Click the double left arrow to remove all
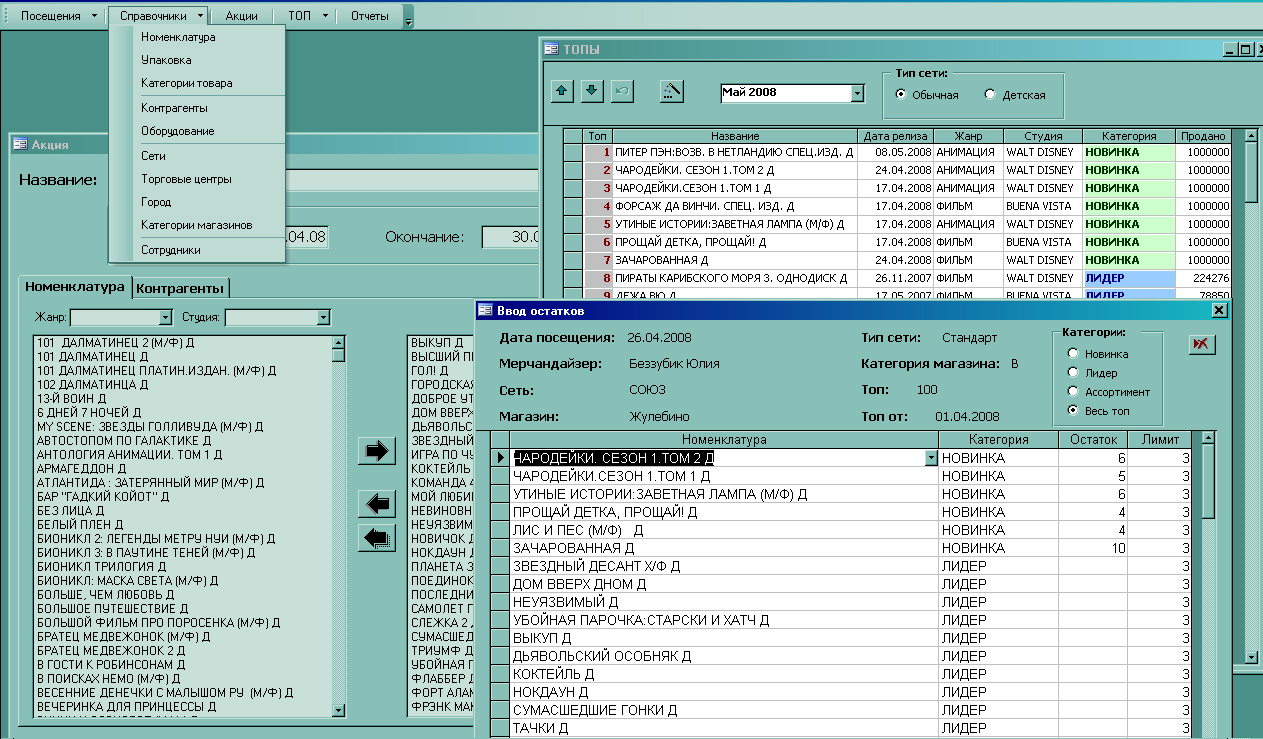Viewport: 1263px width, 739px height. 376,538
